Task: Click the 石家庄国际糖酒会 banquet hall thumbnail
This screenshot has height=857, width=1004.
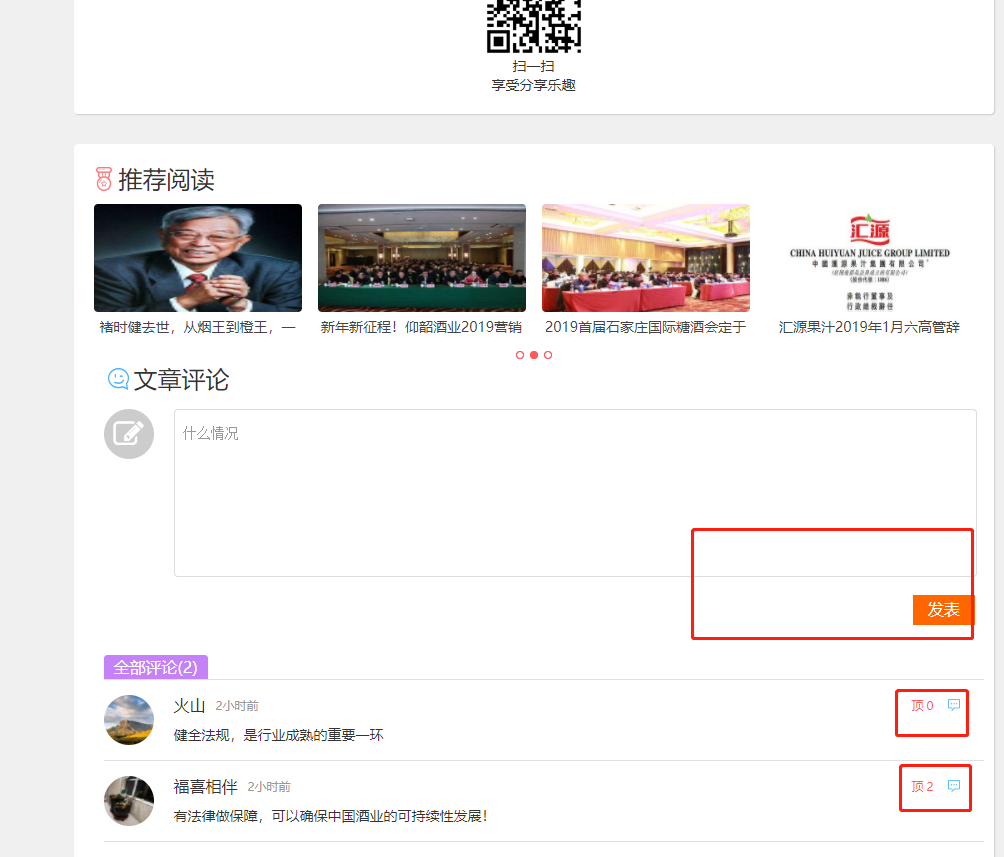Action: 646,258
